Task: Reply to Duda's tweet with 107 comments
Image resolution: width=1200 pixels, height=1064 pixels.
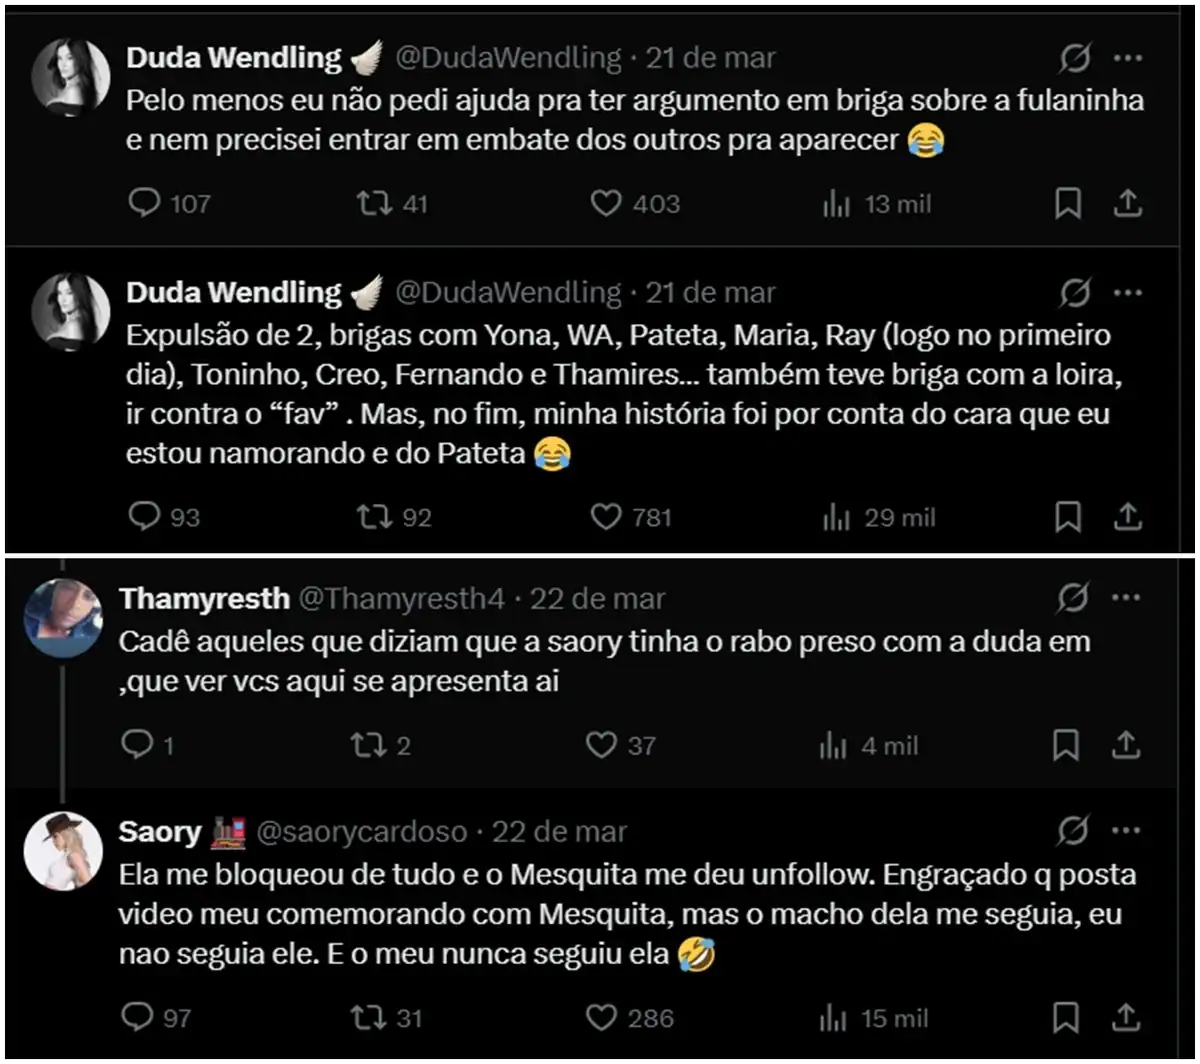Action: tap(146, 204)
